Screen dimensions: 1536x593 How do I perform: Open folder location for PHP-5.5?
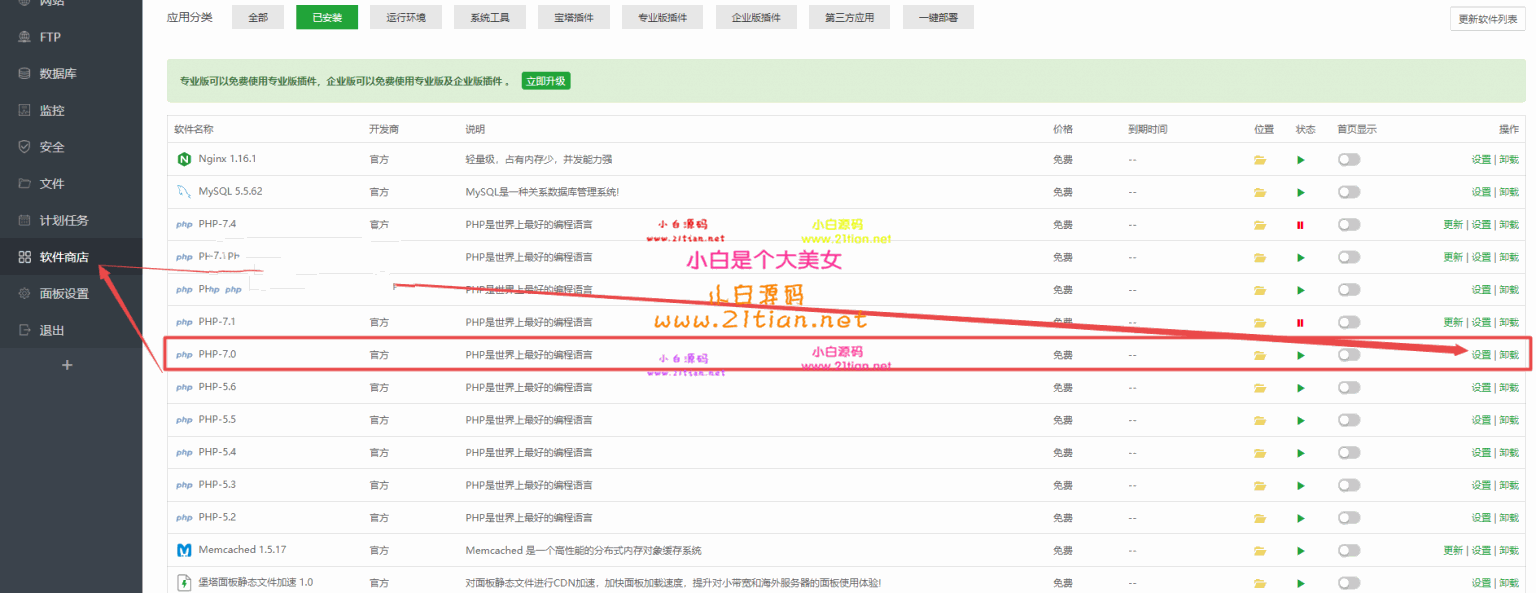coord(1260,420)
